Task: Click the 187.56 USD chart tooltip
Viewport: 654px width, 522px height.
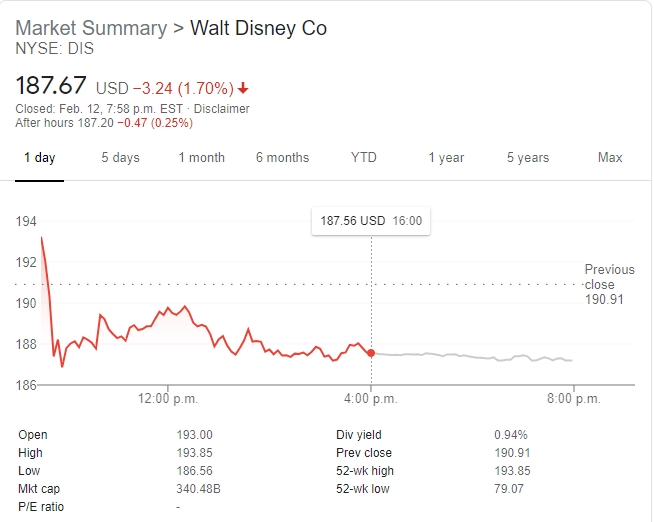Action: pos(371,221)
